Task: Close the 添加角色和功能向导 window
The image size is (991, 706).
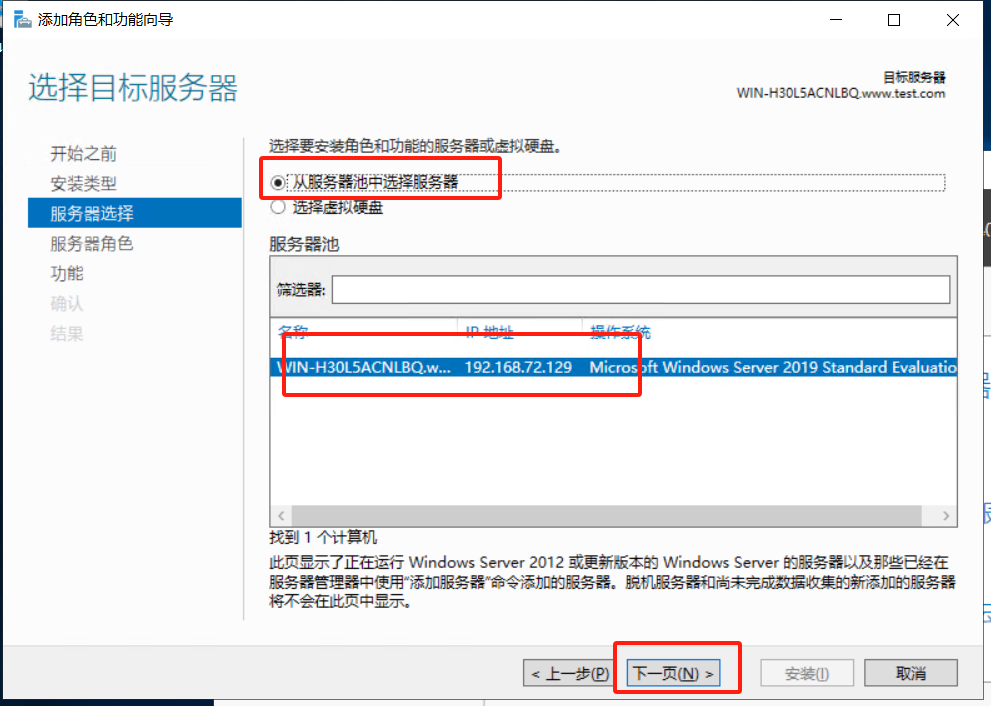Action: (x=953, y=20)
